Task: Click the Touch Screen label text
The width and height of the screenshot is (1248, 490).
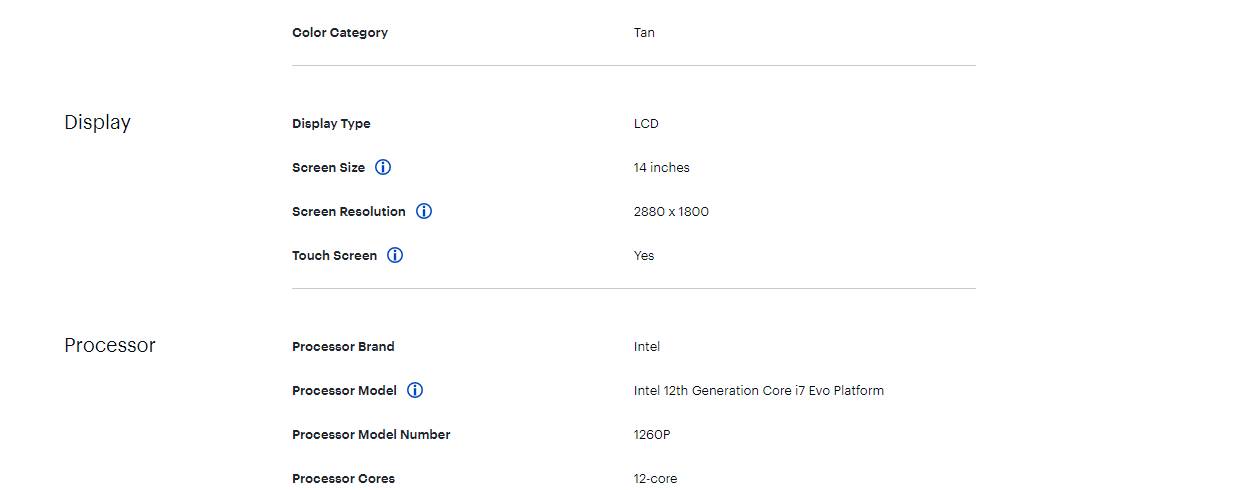Action: (334, 255)
